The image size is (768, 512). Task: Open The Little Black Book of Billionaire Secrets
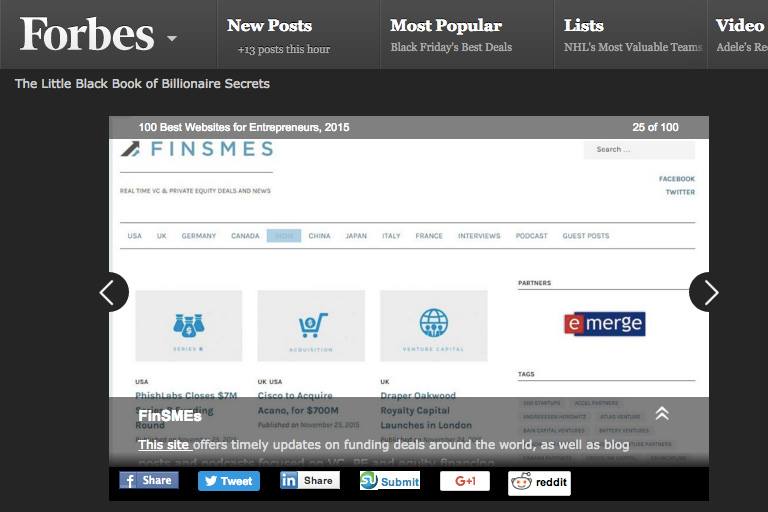click(142, 84)
